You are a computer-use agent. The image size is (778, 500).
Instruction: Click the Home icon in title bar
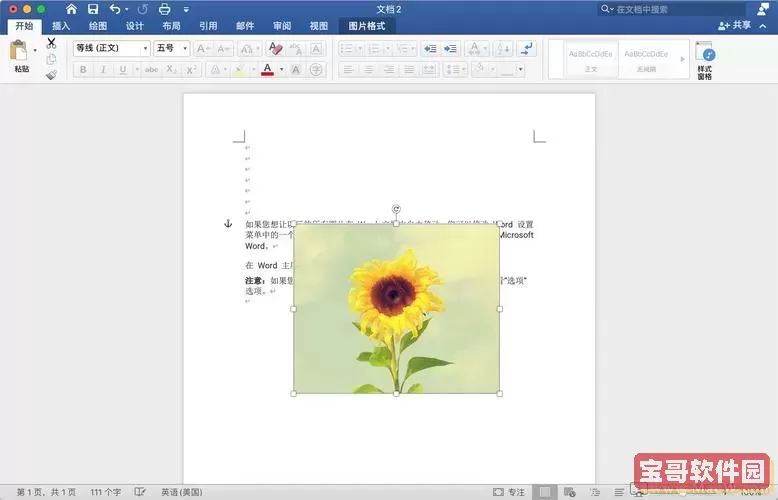[x=71, y=9]
